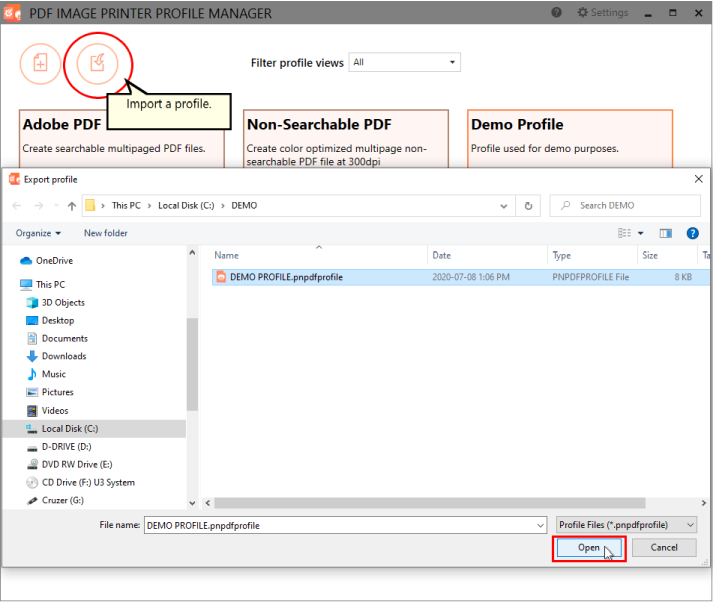This screenshot has width=713, height=602.
Task: Click DEMO in the address path
Action: pos(244,206)
